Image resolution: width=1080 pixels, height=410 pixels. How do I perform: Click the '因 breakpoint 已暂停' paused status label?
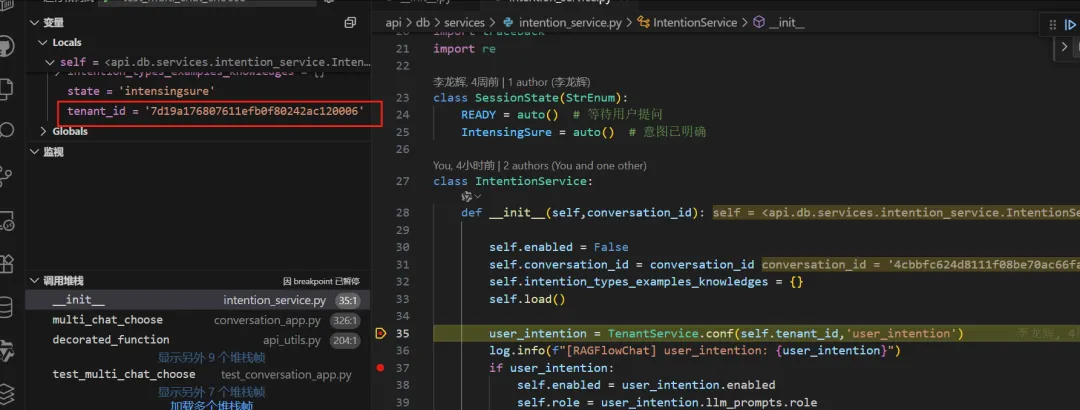pyautogui.click(x=321, y=282)
